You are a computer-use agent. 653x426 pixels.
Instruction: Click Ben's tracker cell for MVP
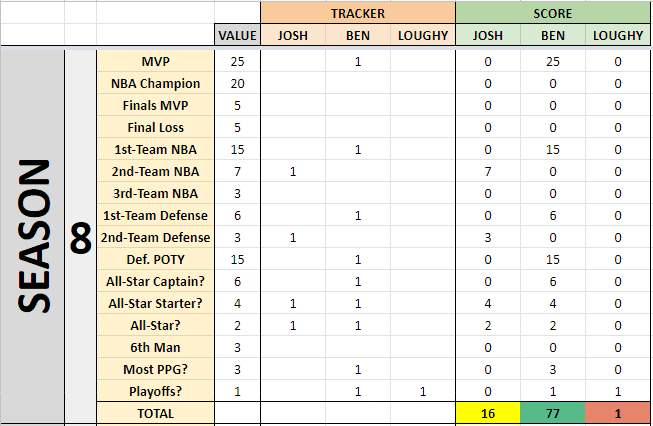click(x=358, y=61)
